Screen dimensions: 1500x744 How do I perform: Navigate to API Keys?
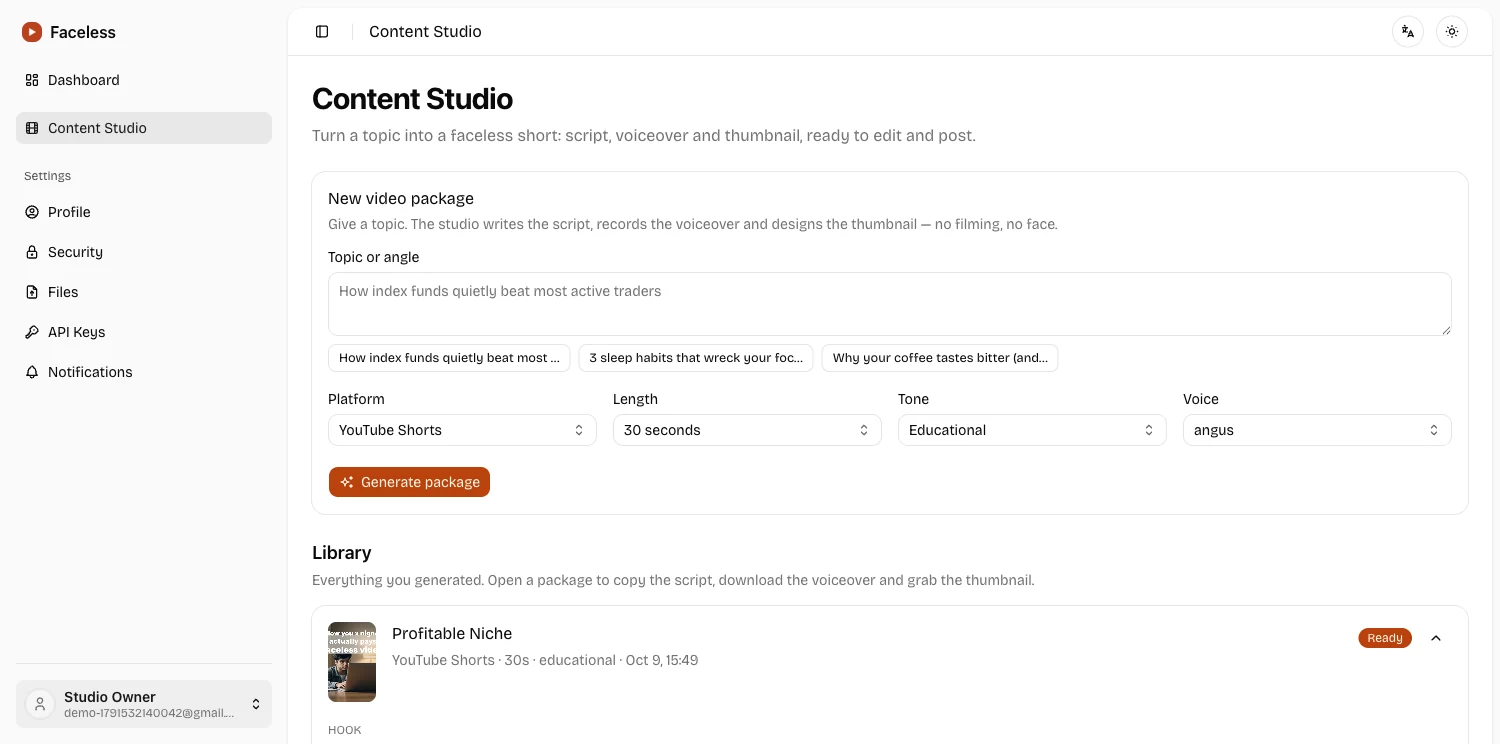click(x=144, y=332)
